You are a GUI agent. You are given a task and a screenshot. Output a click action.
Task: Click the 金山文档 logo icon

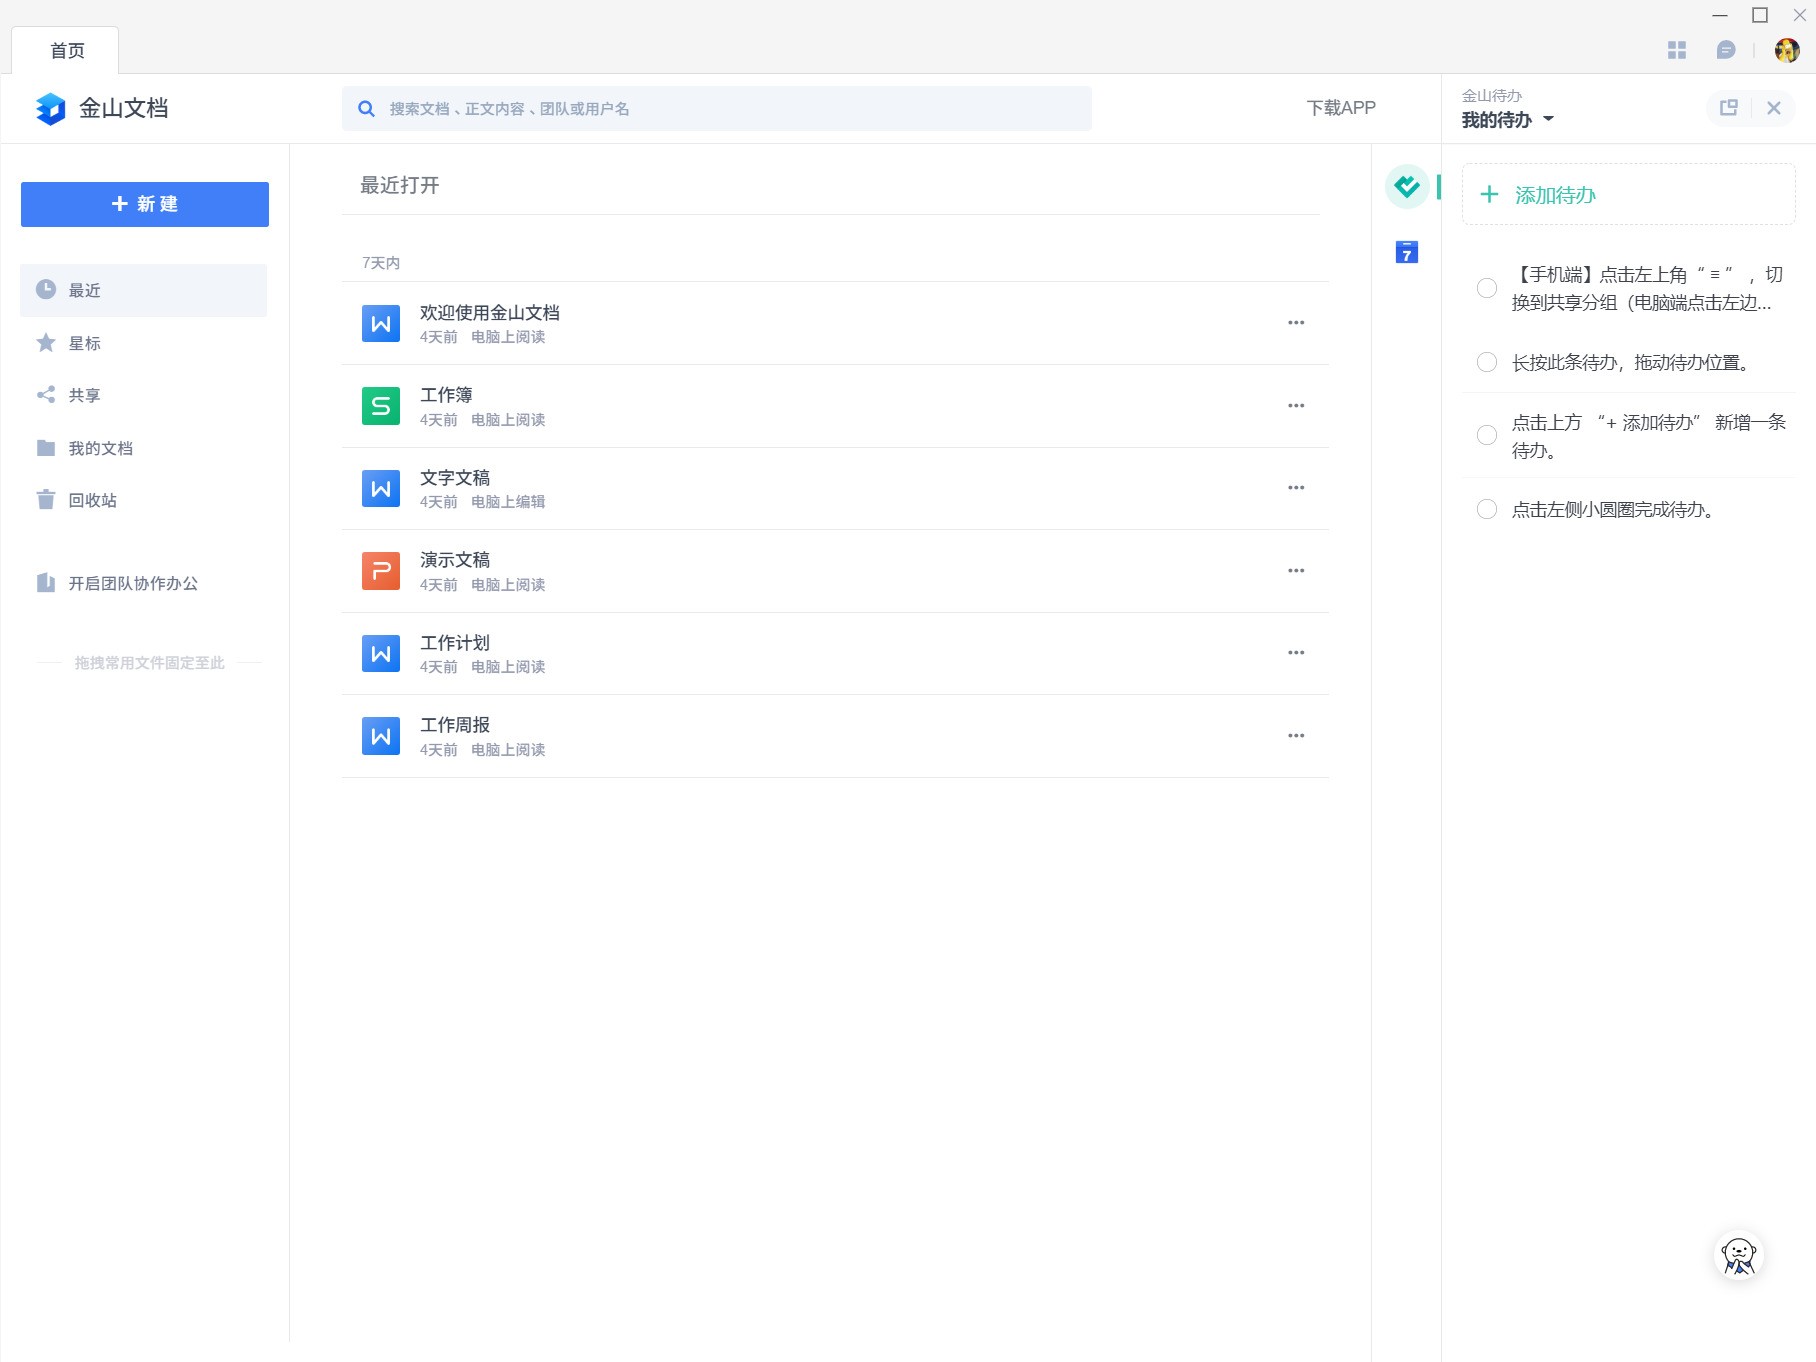tap(50, 108)
